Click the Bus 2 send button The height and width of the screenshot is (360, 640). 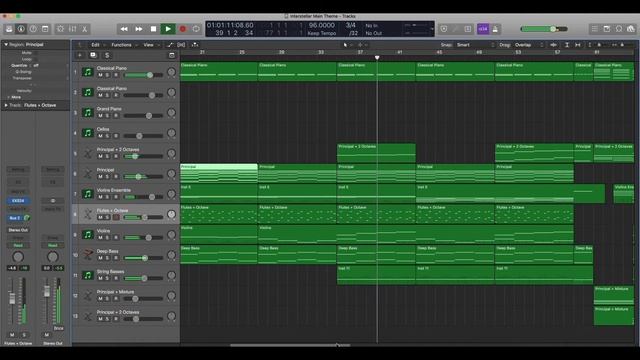[15, 218]
